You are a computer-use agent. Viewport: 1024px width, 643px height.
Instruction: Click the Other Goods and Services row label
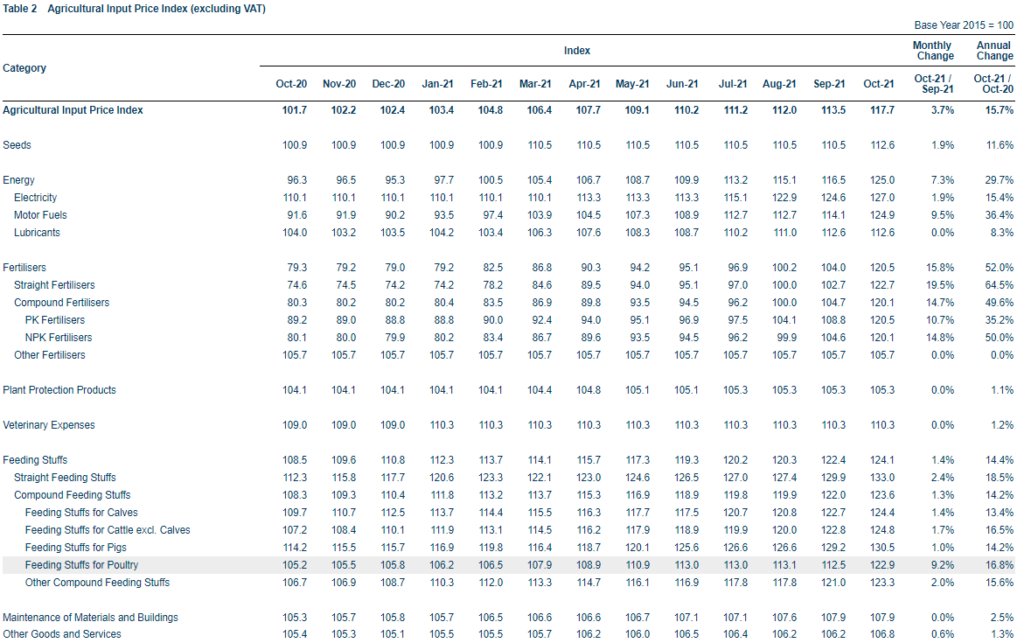pyautogui.click(x=60, y=634)
